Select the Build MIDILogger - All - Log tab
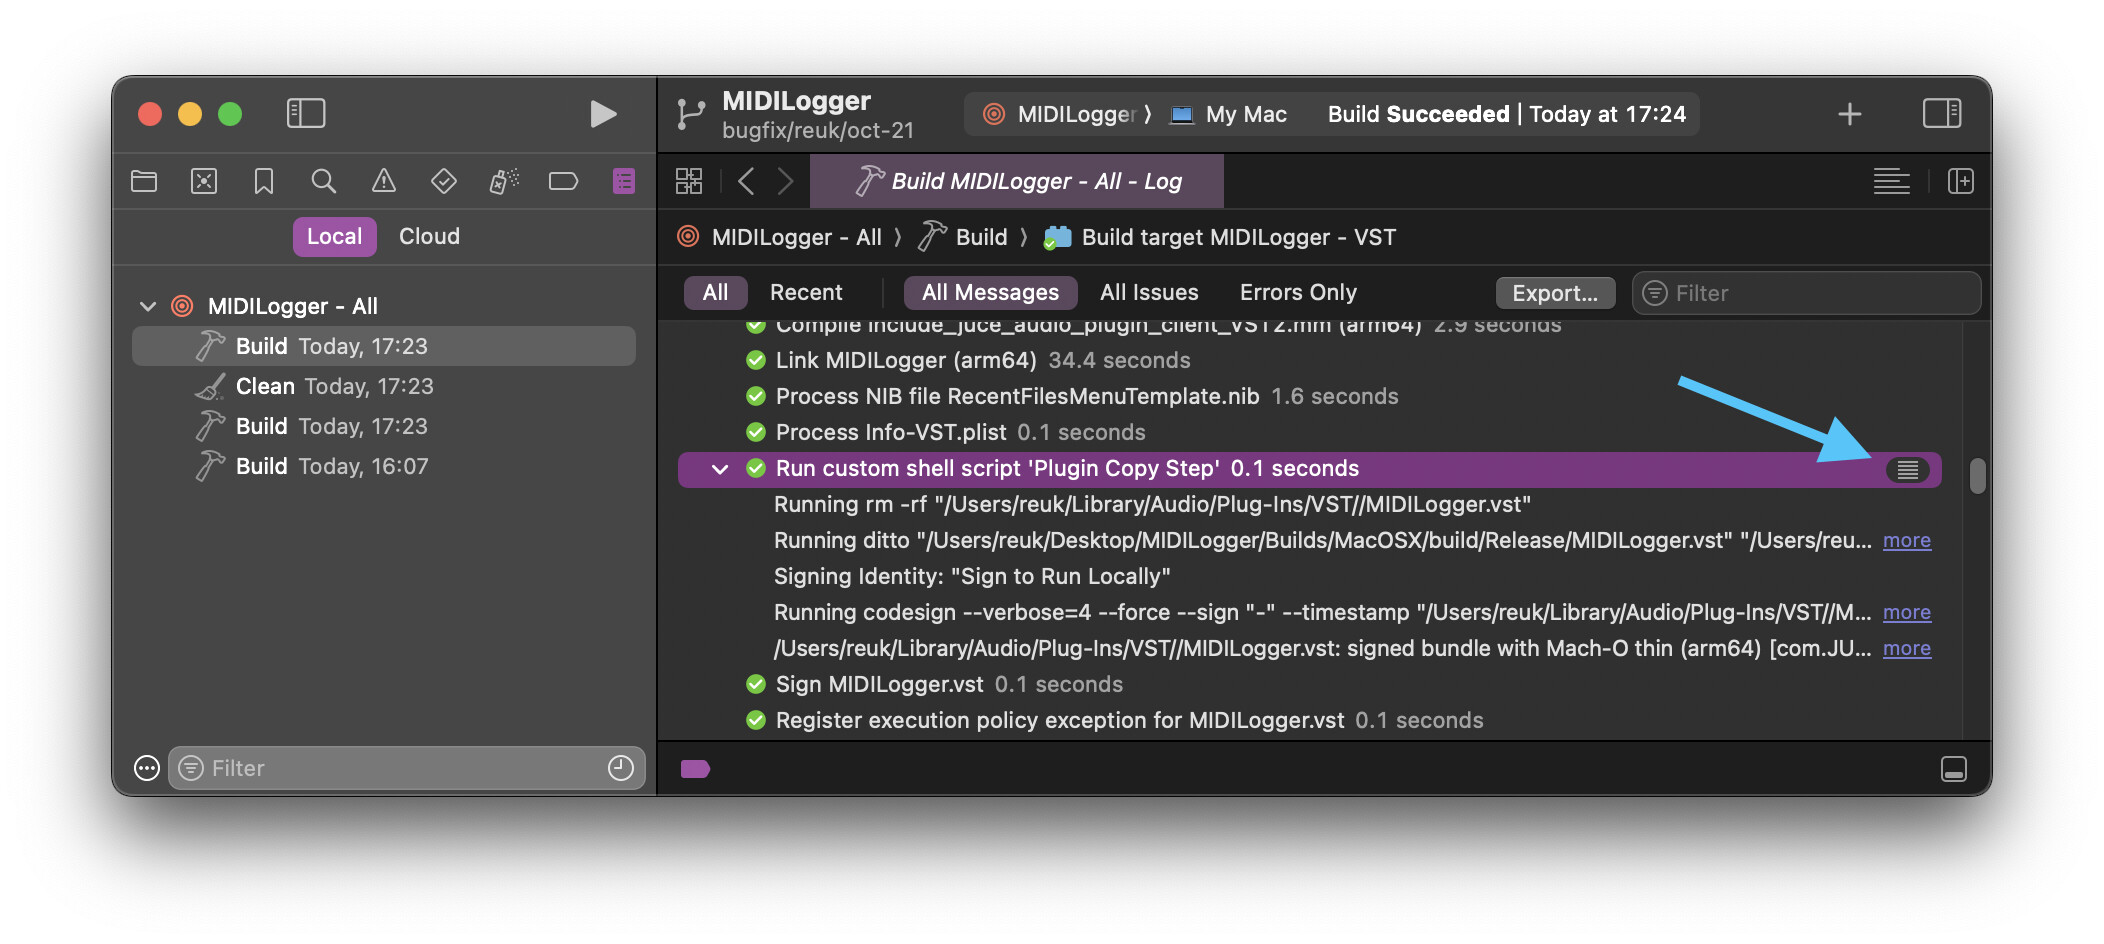Screen dimensions: 2104x944 click(x=1018, y=181)
